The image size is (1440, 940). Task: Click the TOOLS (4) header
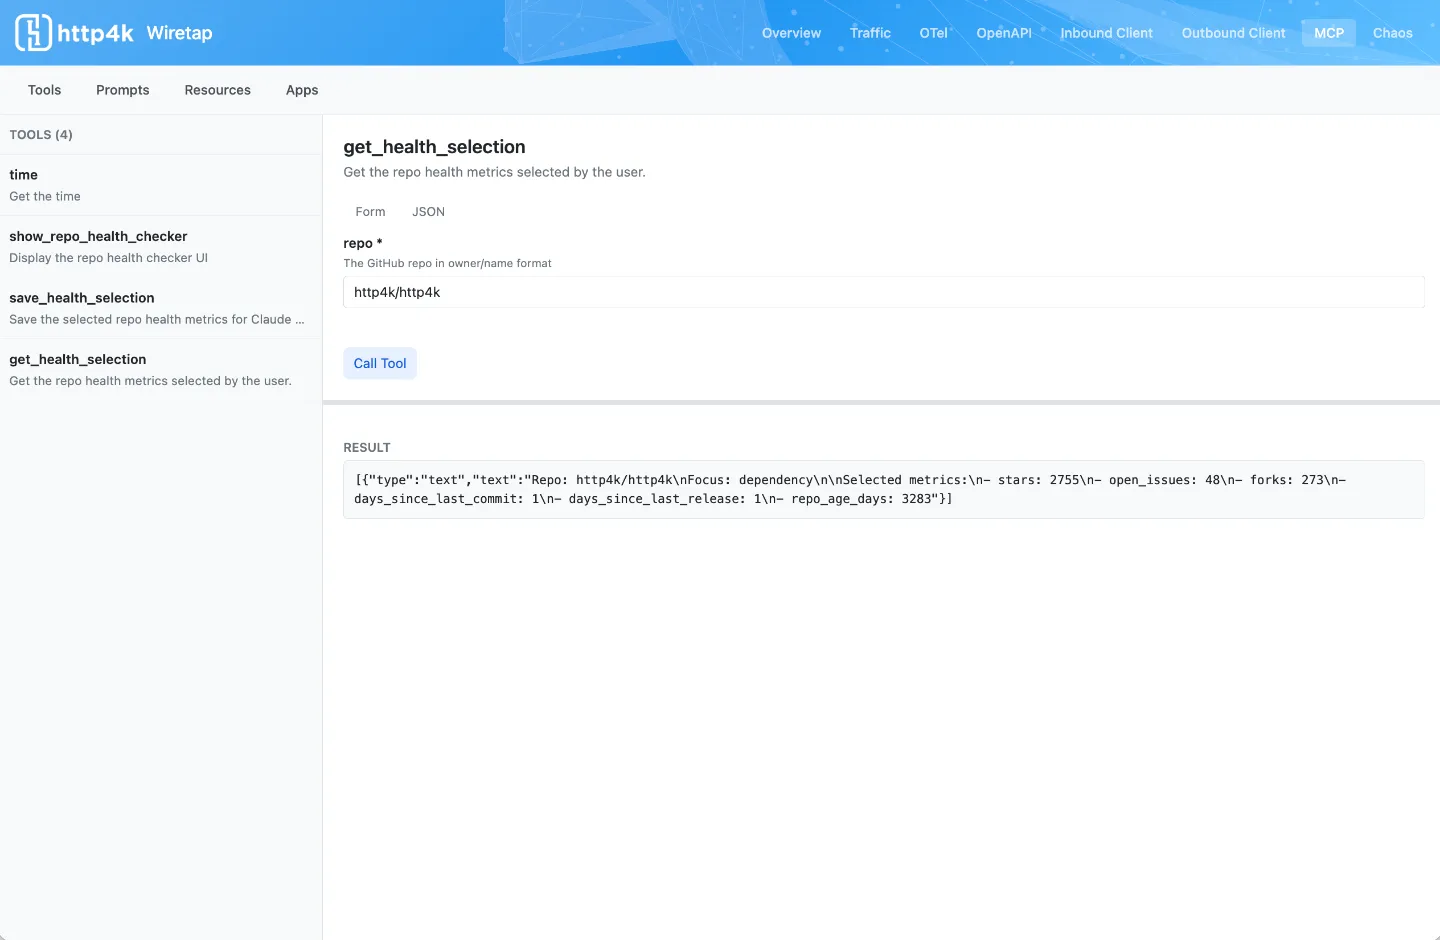[41, 135]
